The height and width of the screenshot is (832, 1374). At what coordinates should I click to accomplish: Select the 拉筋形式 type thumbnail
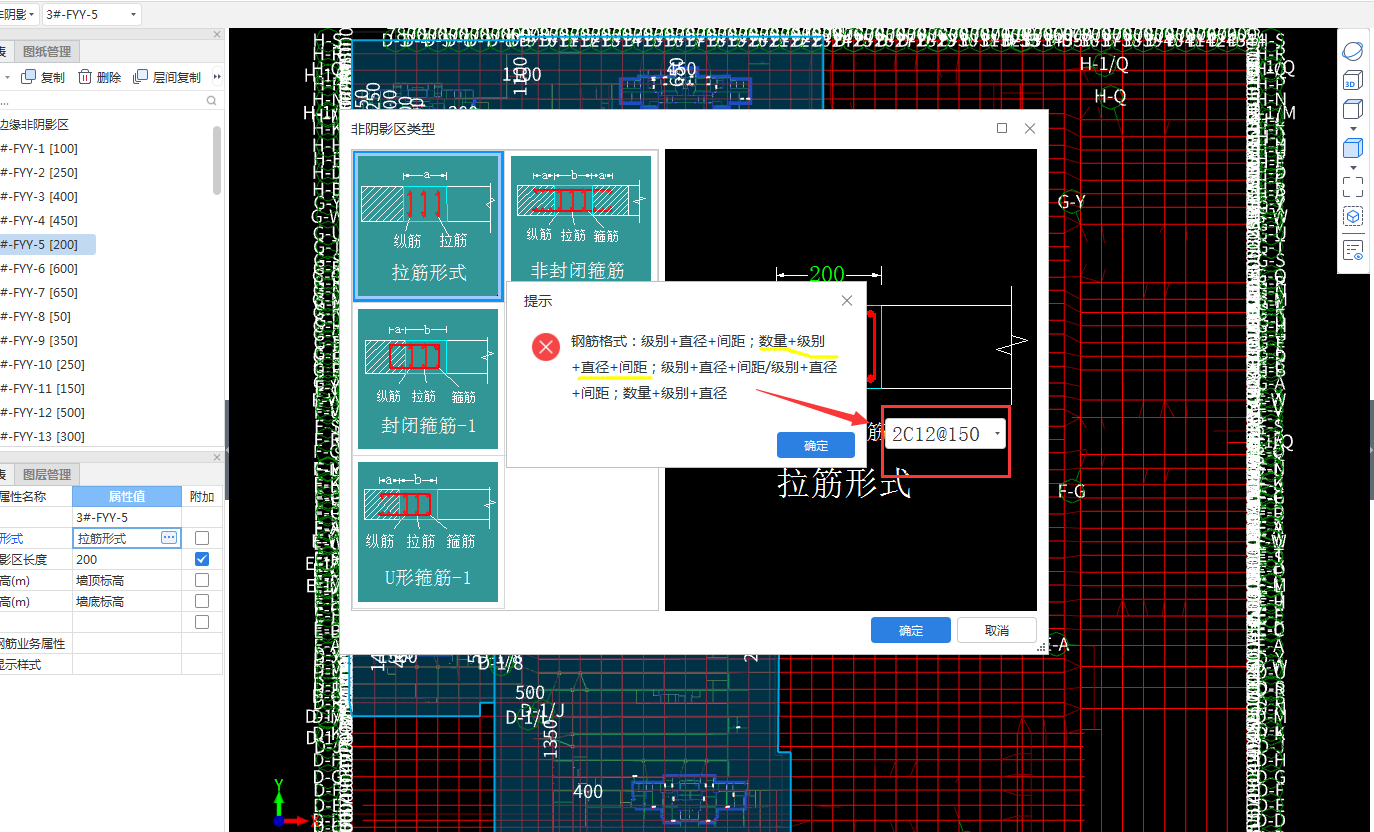click(x=428, y=227)
